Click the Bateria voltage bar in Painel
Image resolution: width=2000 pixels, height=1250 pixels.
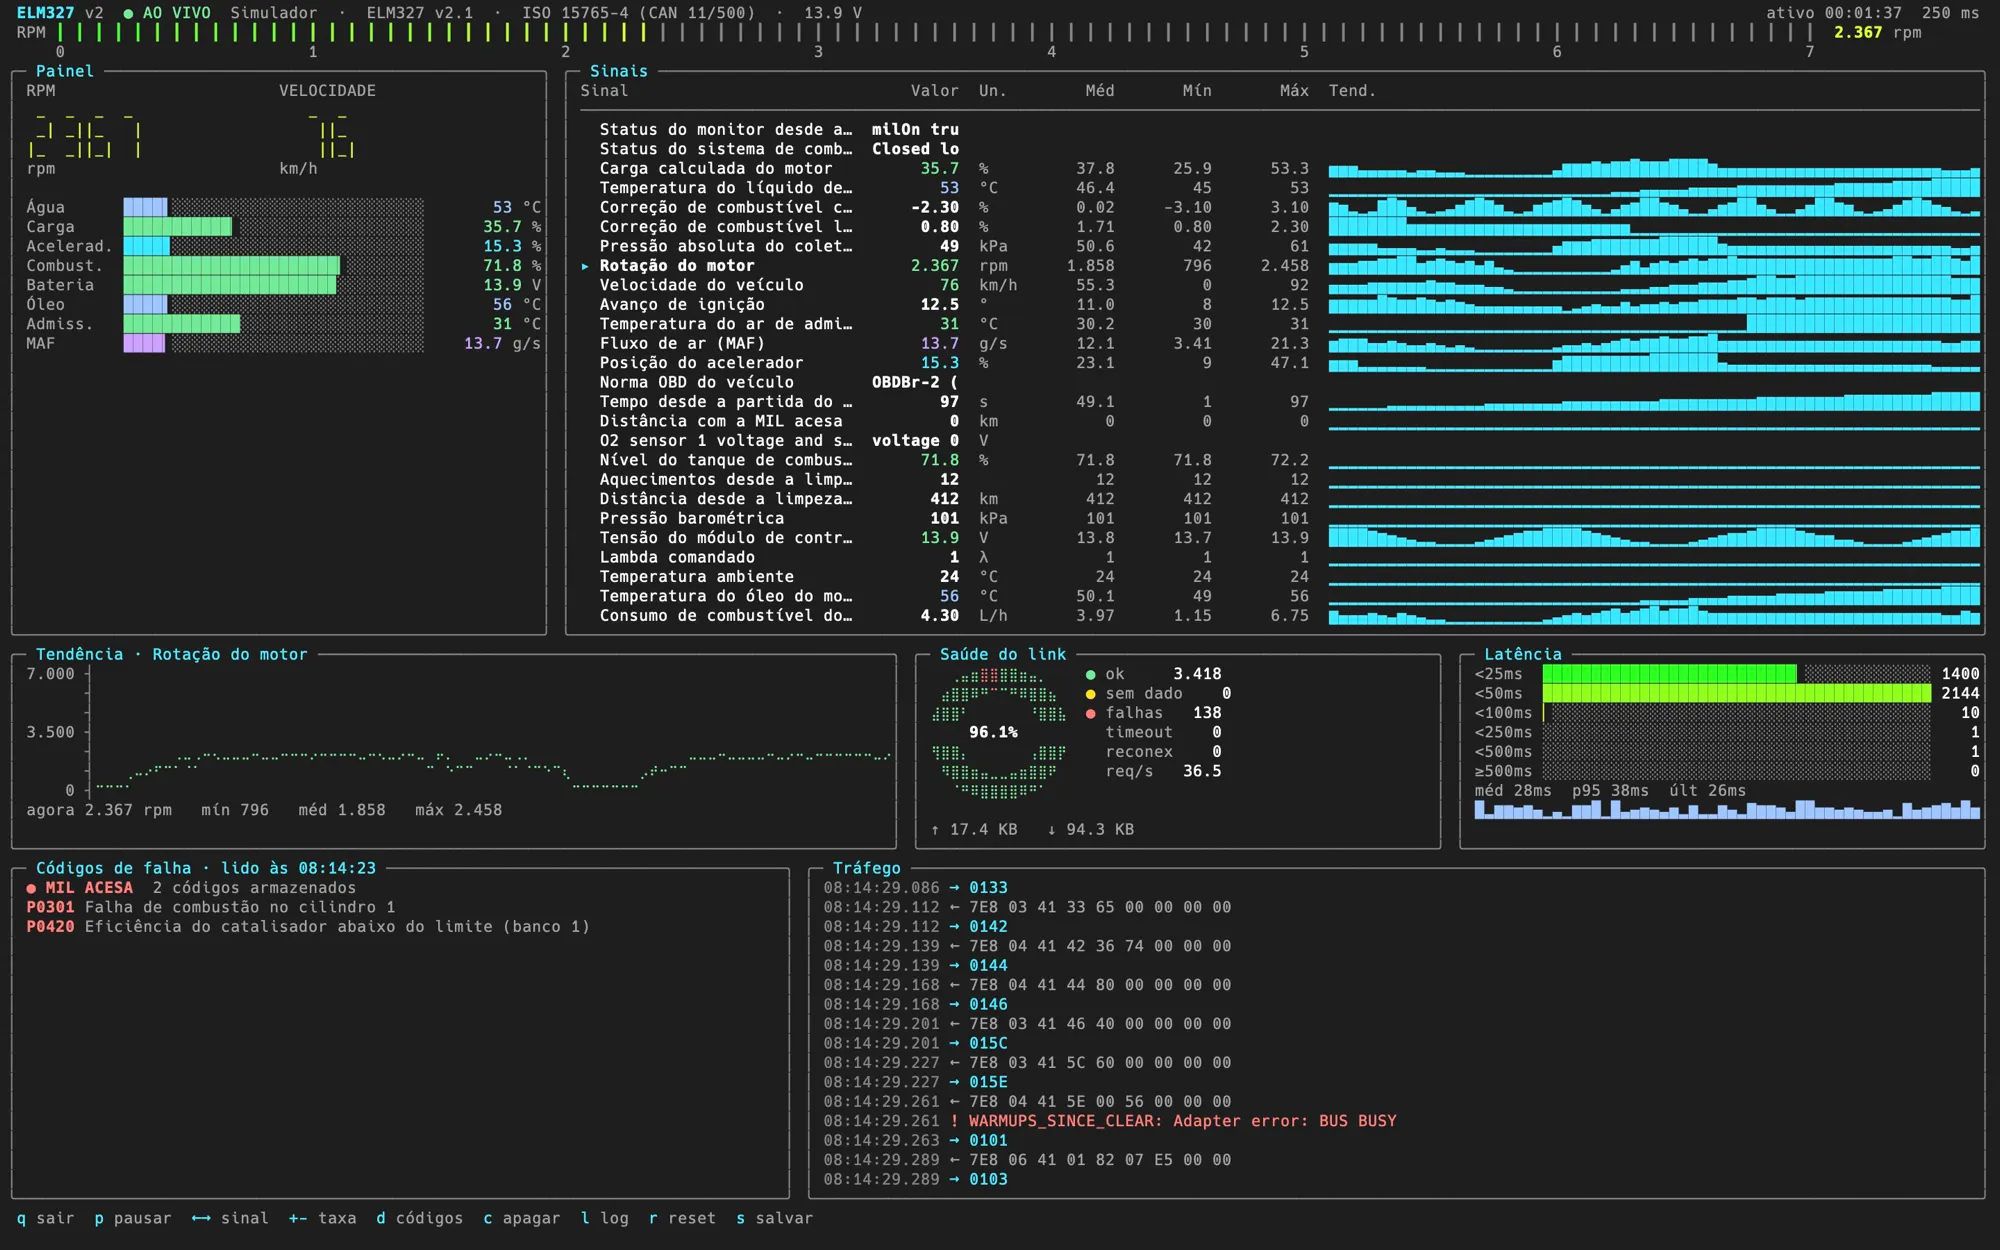(273, 285)
